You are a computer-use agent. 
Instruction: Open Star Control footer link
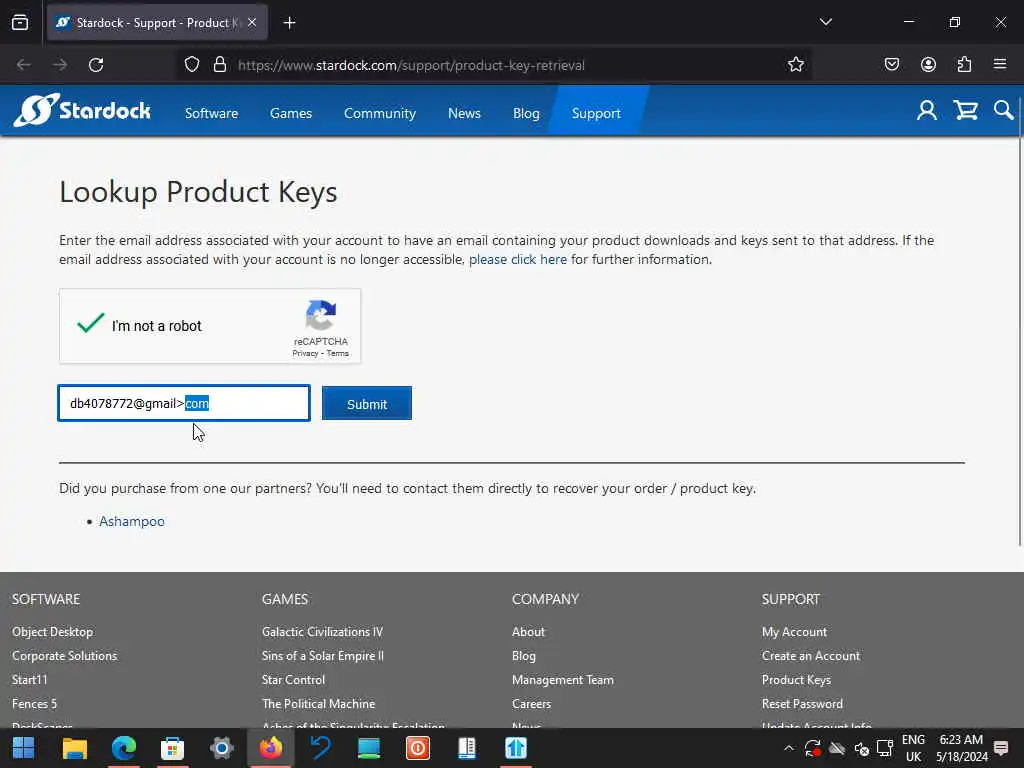point(293,680)
